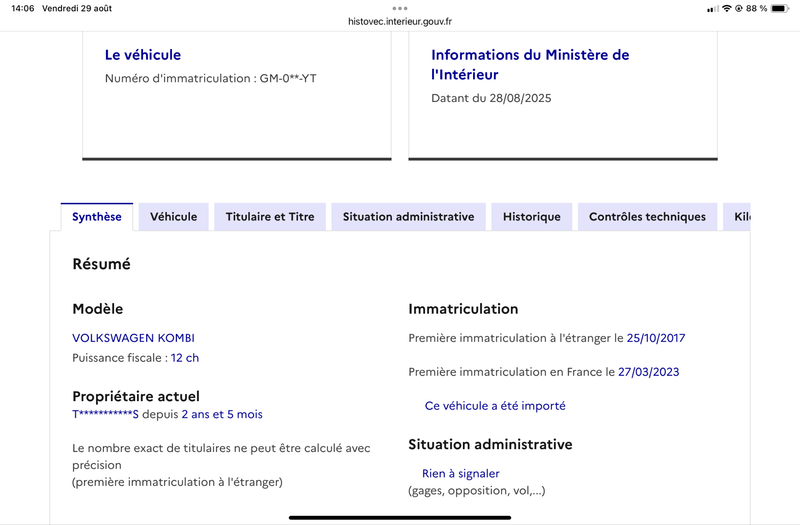The image size is (800, 525).
Task: Click the Datant du 28/08/2025 text
Action: tap(491, 98)
